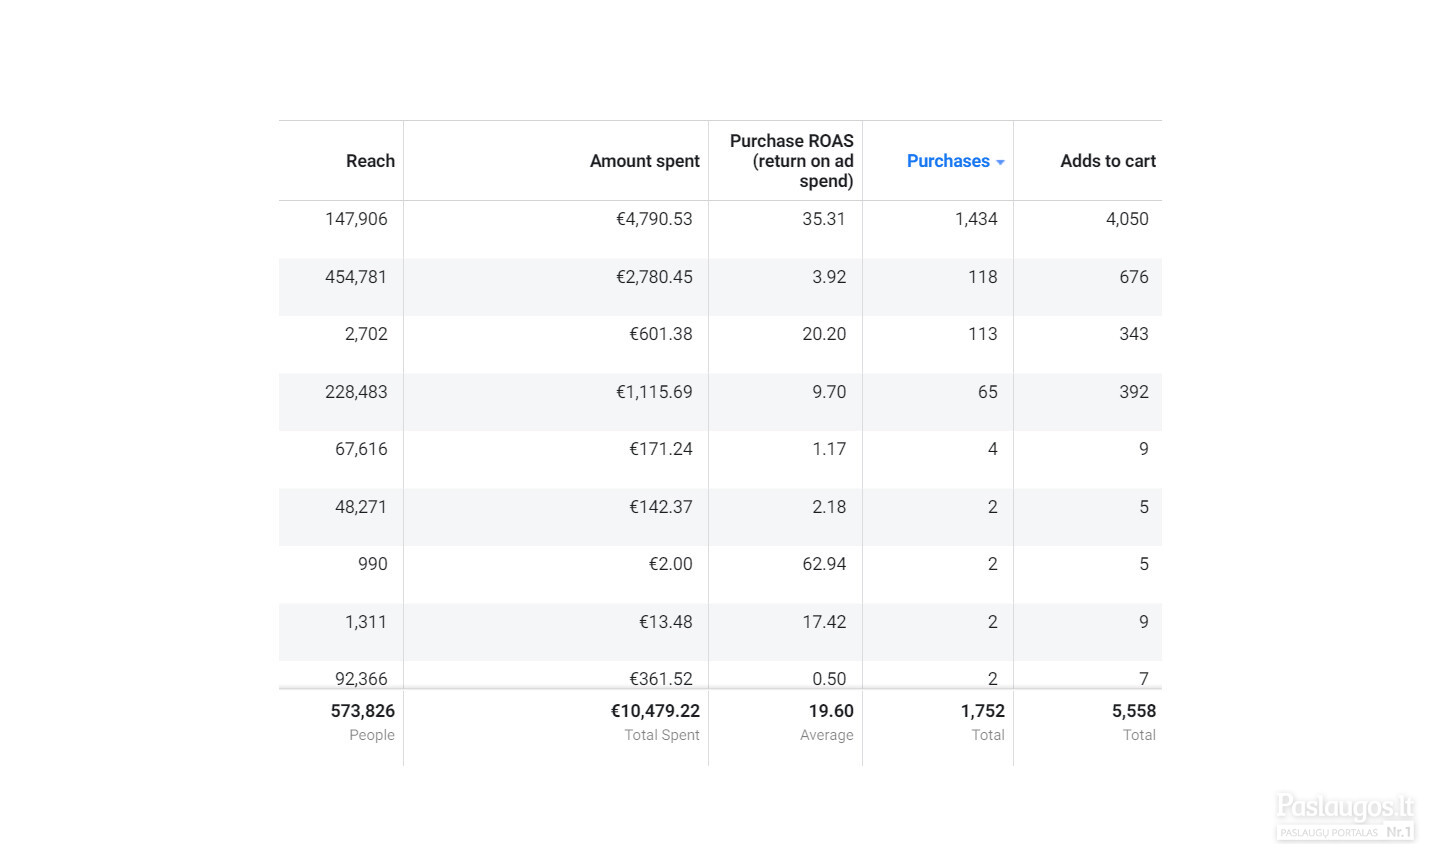Viewport: 1440px width, 864px height.
Task: Click the Total Spent label
Action: 662,735
